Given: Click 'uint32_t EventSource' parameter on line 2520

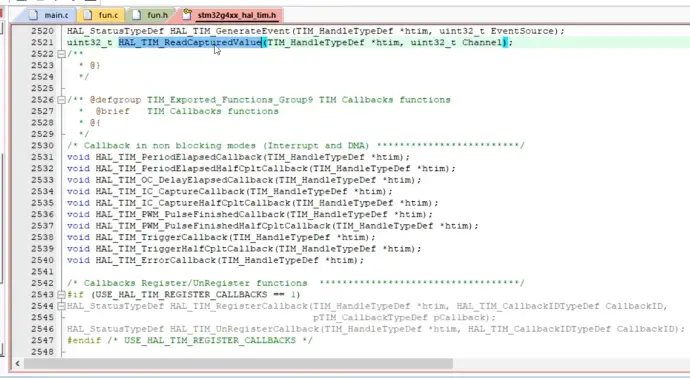Looking at the screenshot, I should click(x=496, y=31).
